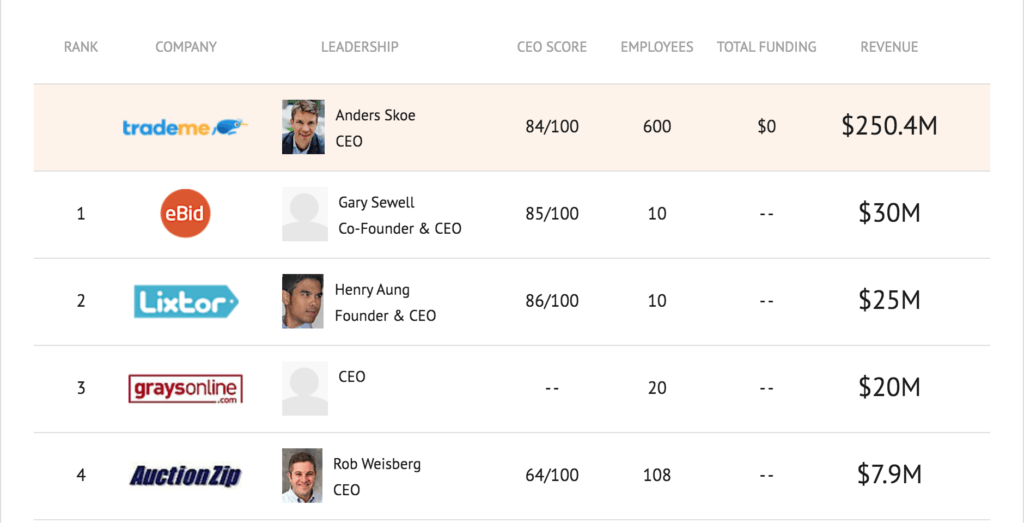Sort by the Revenue column header
Image resolution: width=1024 pixels, height=523 pixels.
[889, 47]
